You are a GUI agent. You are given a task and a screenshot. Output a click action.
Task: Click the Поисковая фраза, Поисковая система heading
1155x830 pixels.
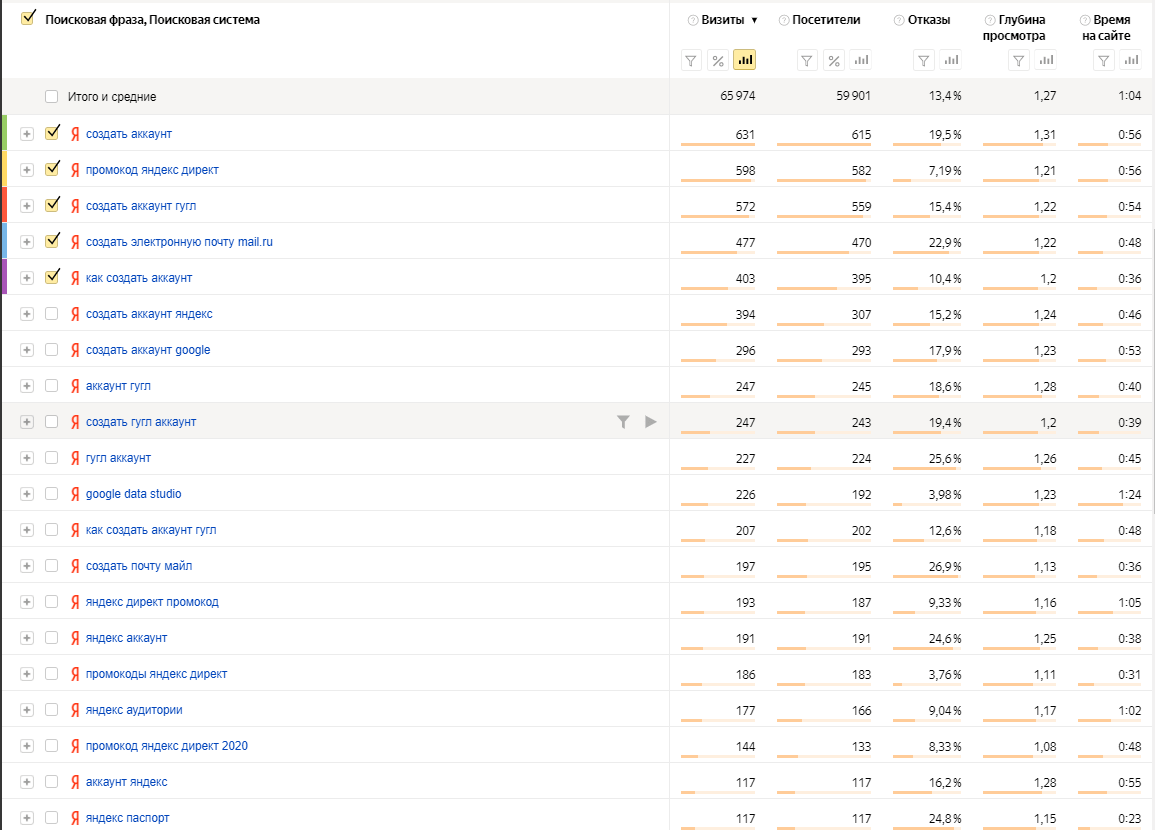click(152, 20)
